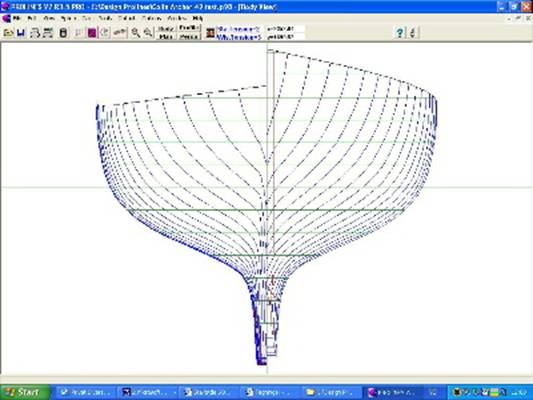Switch to the Persp view button
Viewport: 533px width, 400px height.
[189, 37]
